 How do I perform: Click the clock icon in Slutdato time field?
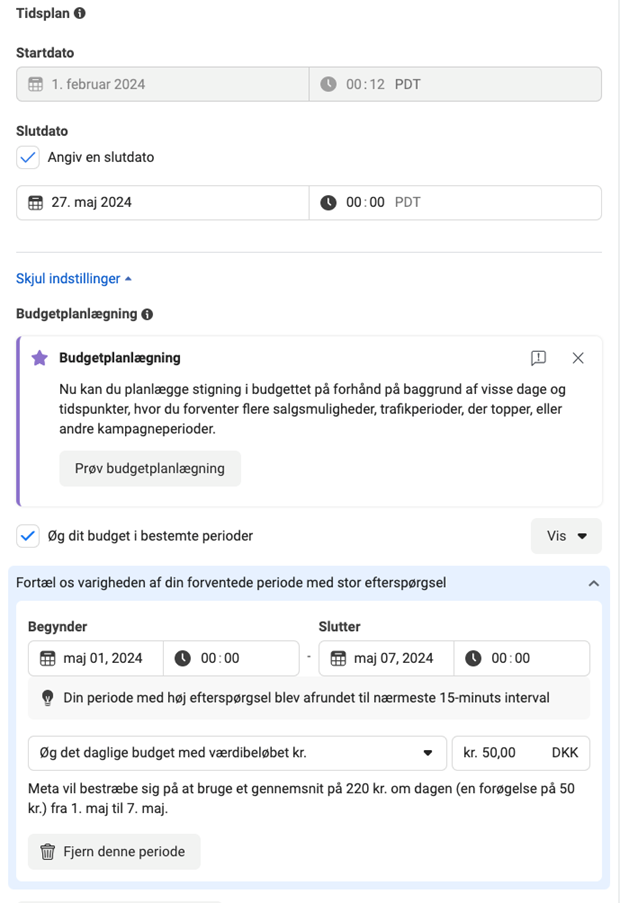pyautogui.click(x=328, y=203)
